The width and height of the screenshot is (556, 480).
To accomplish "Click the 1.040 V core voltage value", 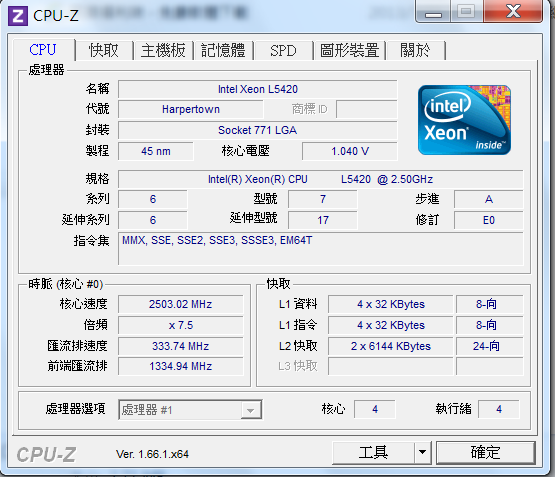I will coord(350,151).
